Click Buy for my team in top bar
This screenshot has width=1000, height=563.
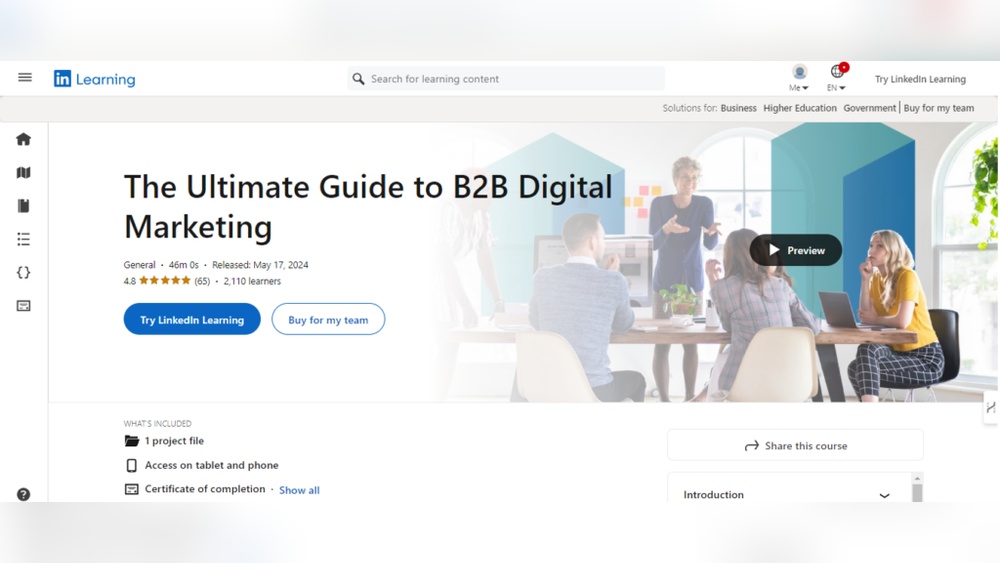[x=939, y=108]
